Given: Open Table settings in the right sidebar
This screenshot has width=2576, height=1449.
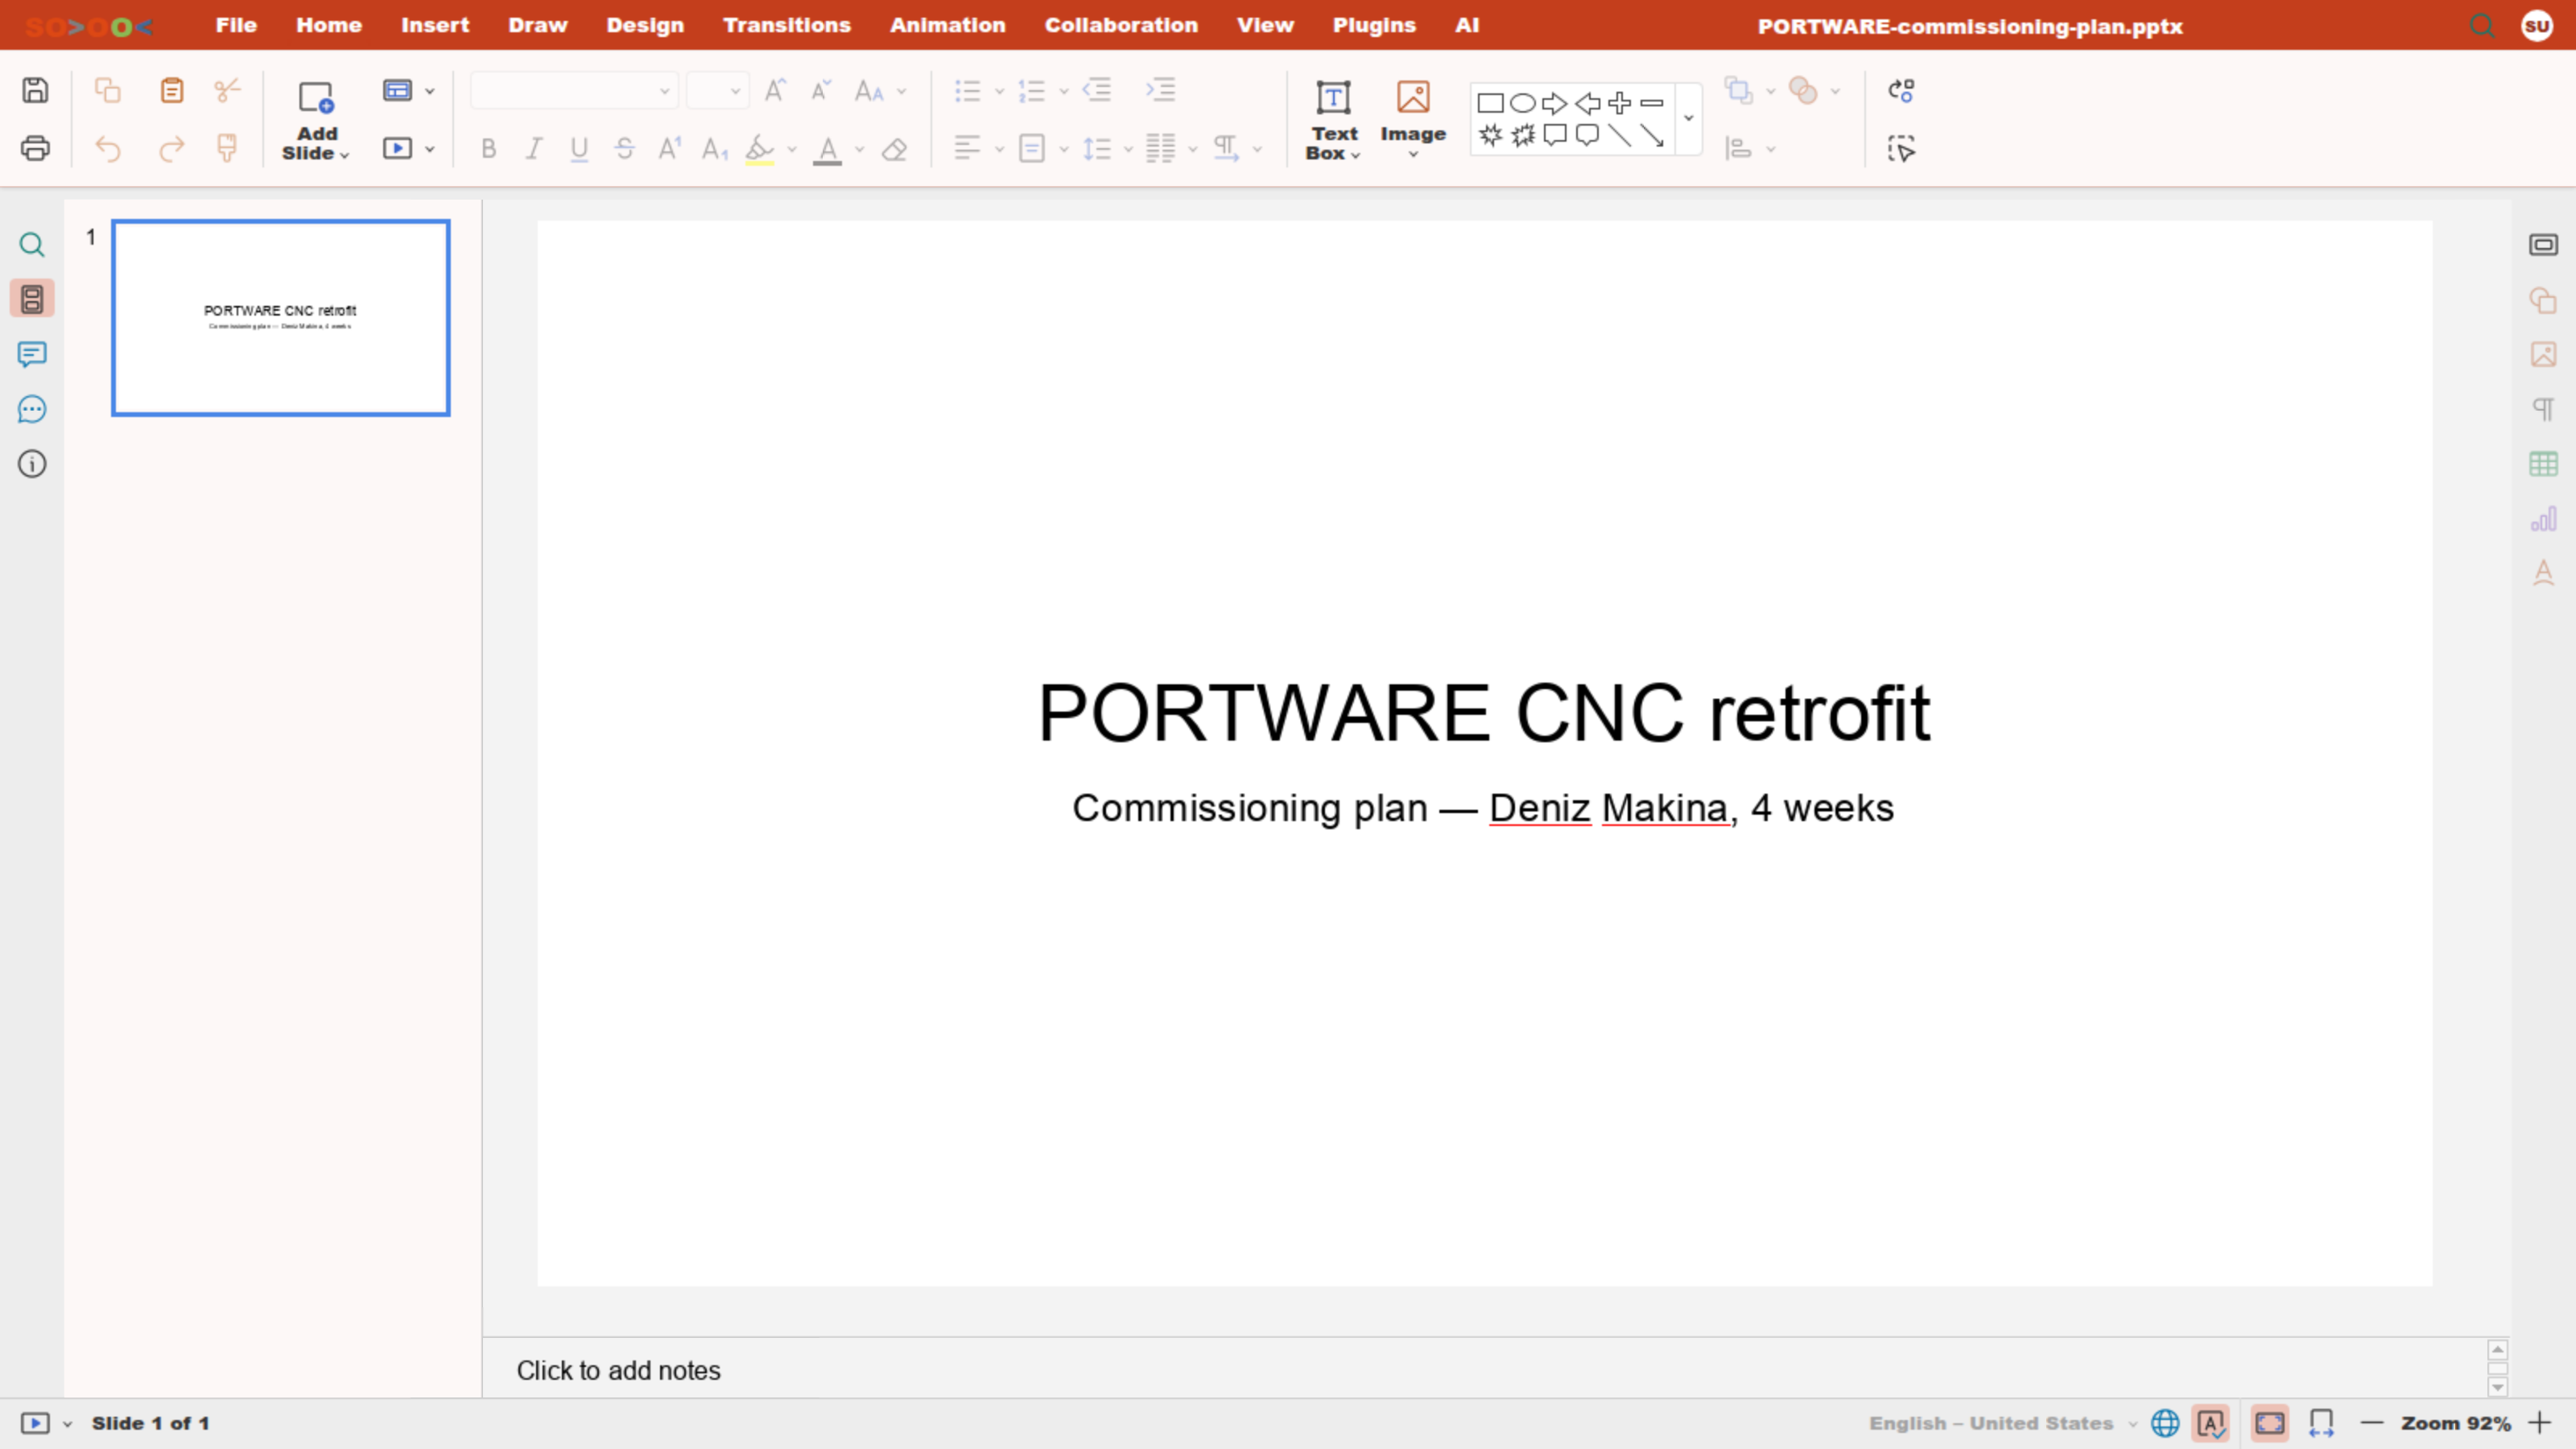Looking at the screenshot, I should tap(2543, 464).
